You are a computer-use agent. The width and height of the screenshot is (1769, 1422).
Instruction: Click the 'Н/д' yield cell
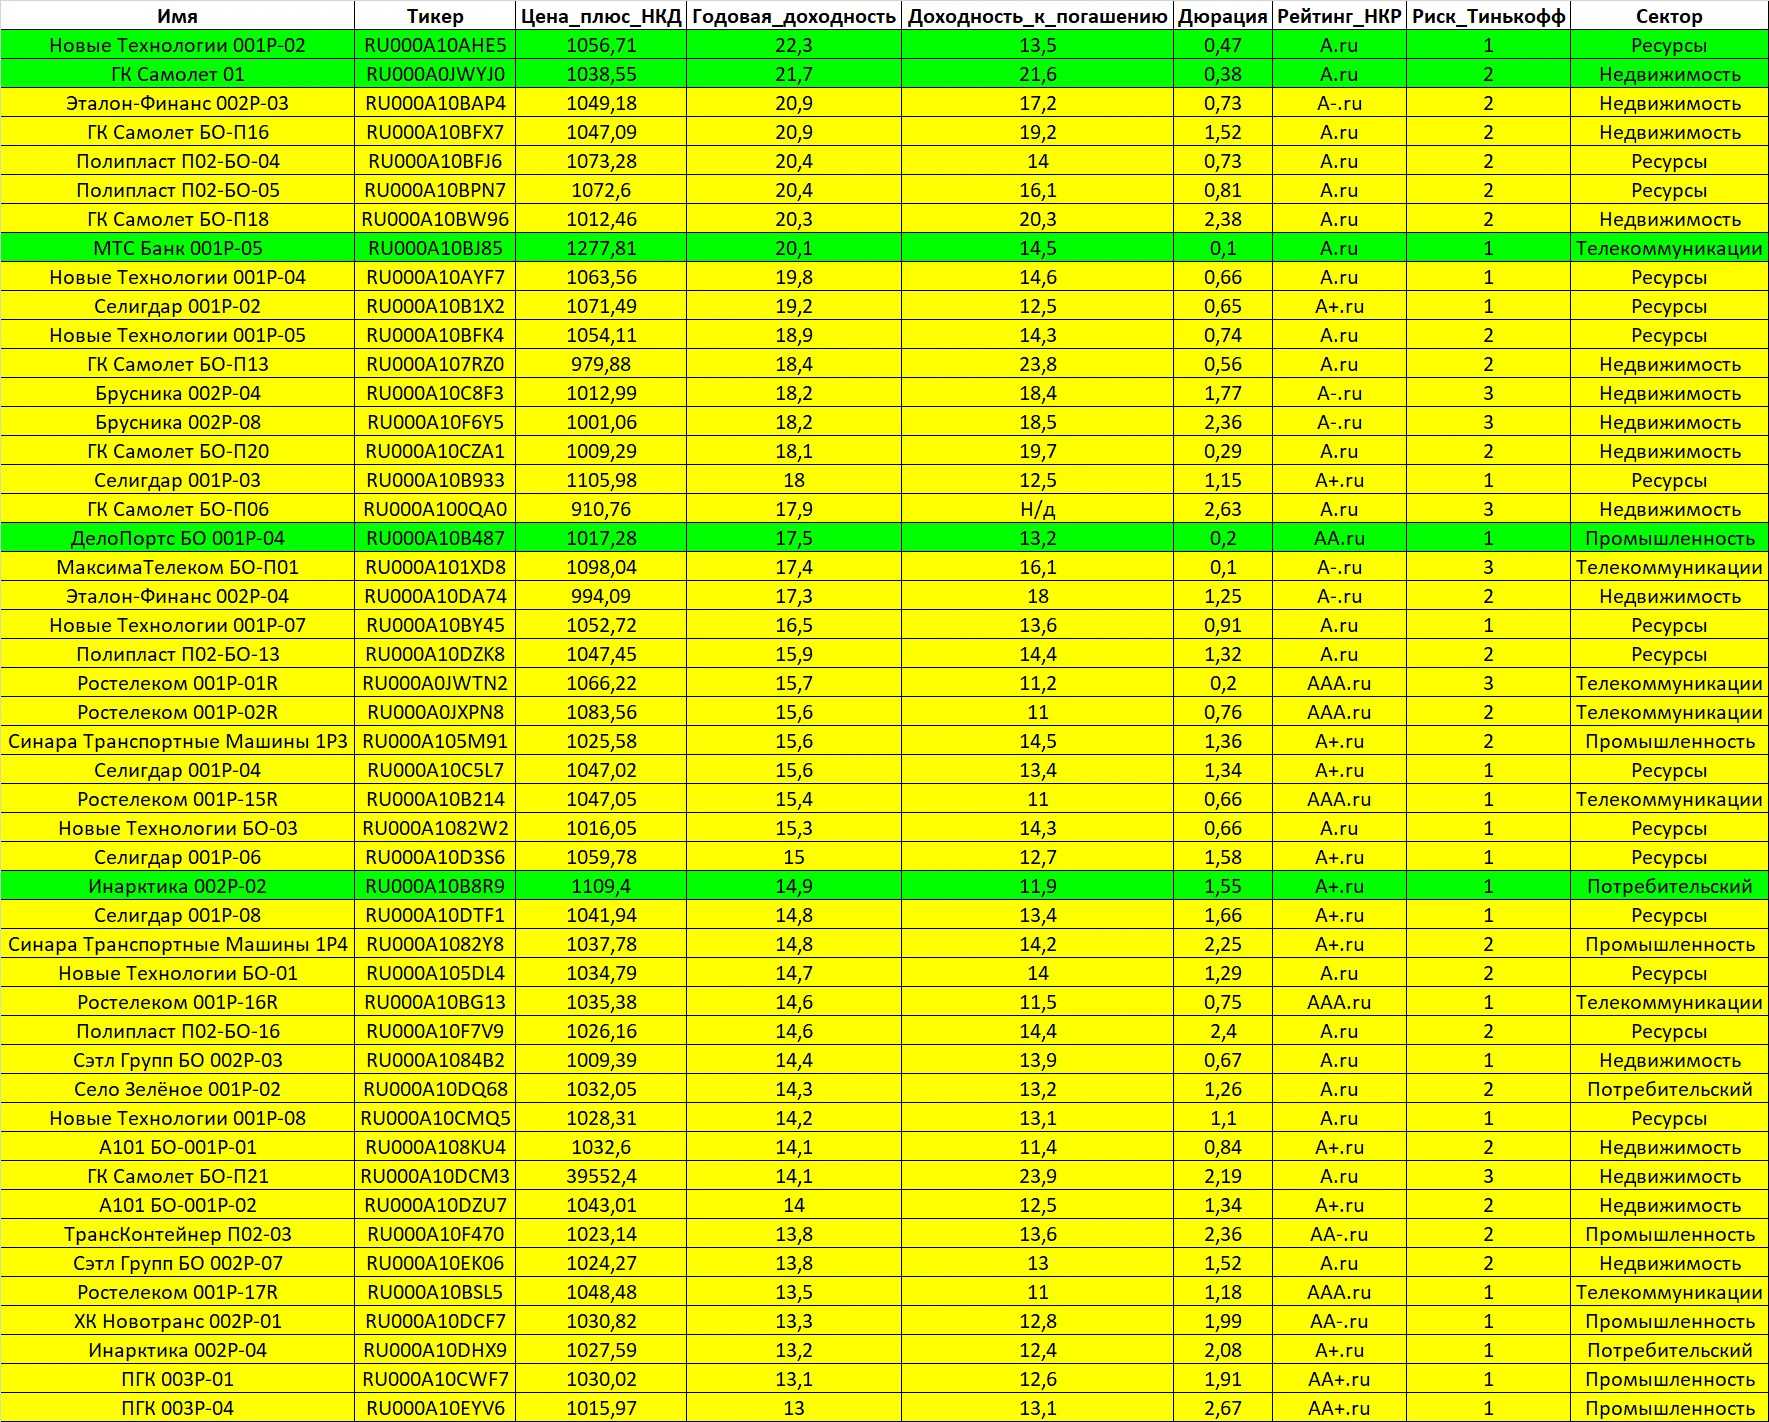pos(1038,509)
